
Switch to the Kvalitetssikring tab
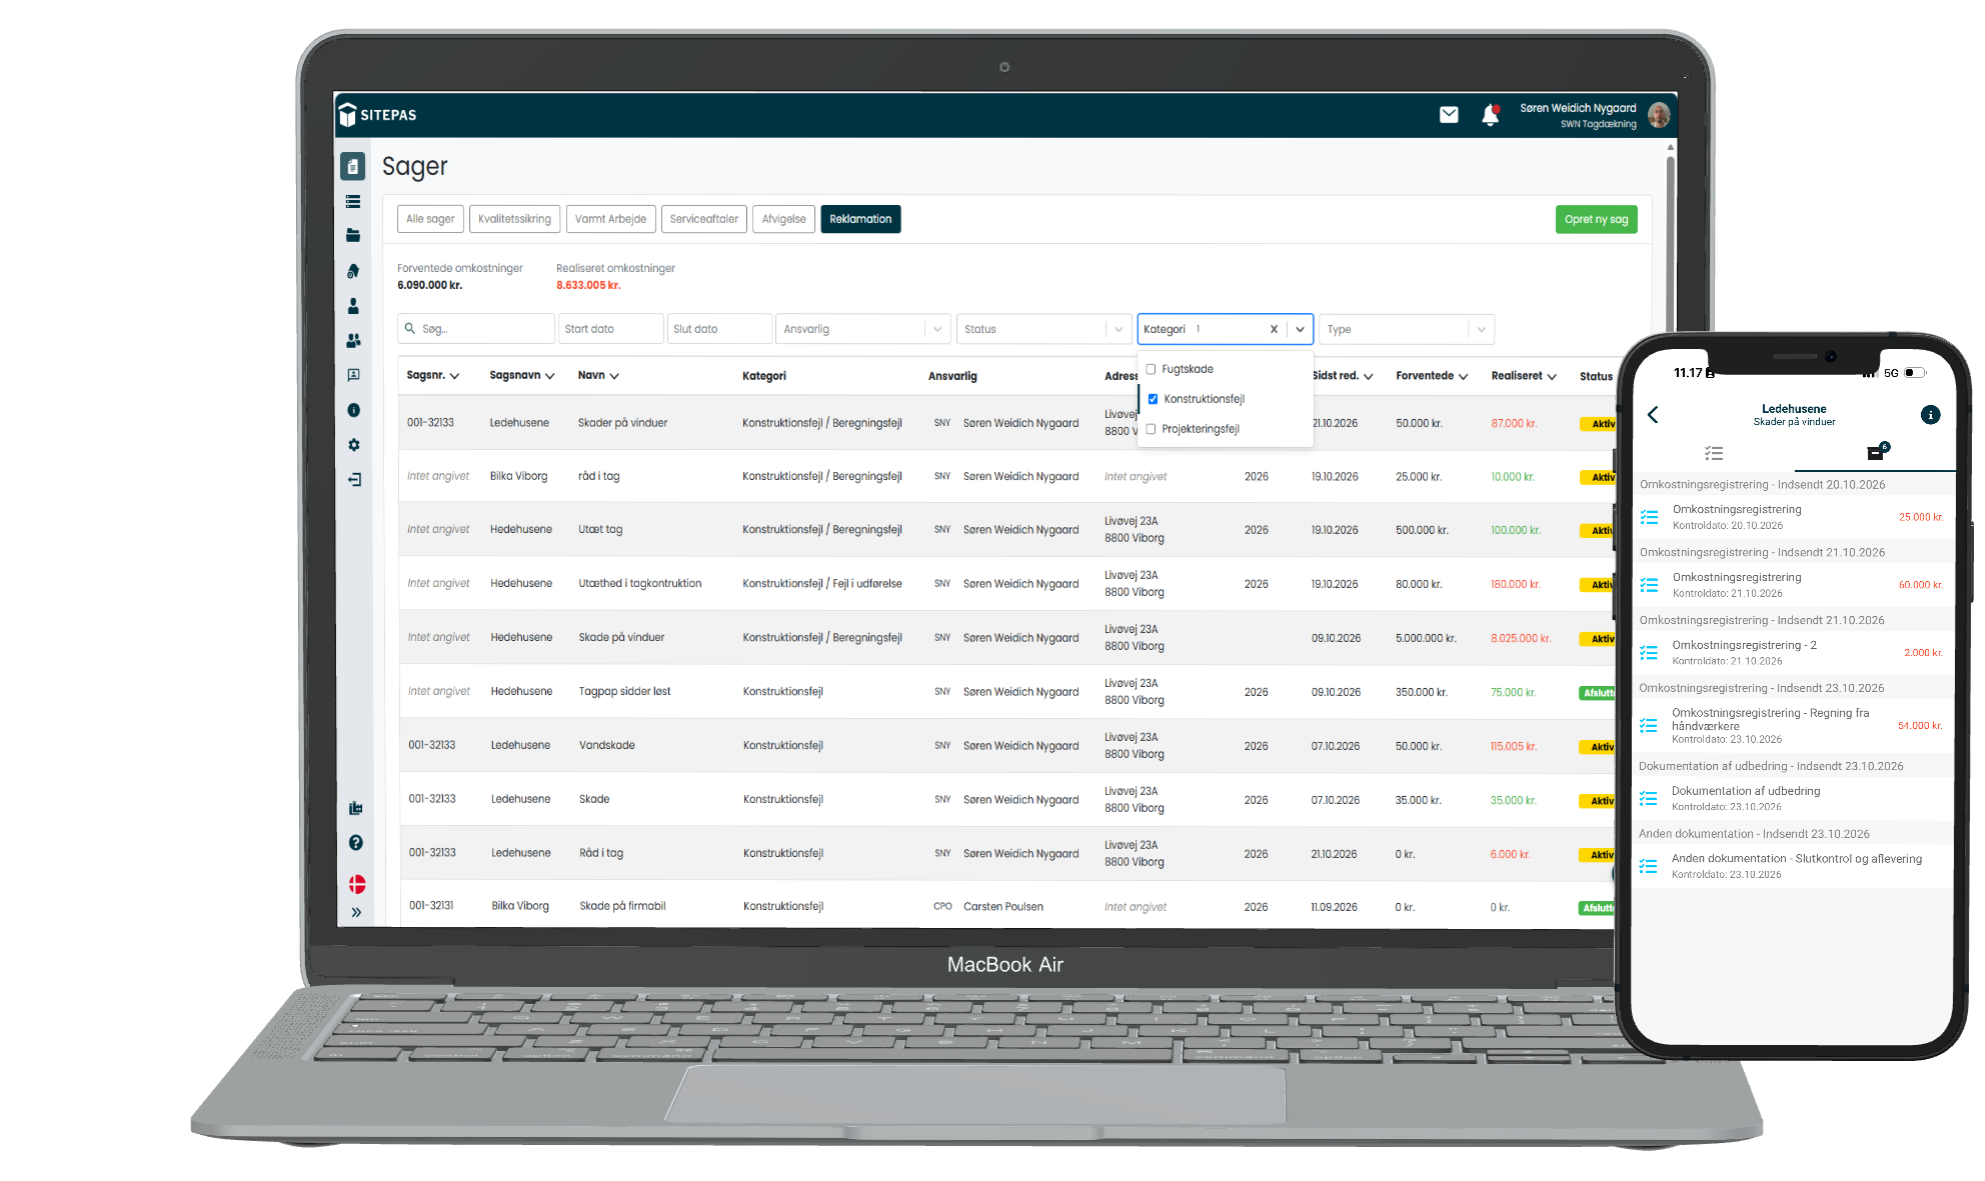point(514,219)
